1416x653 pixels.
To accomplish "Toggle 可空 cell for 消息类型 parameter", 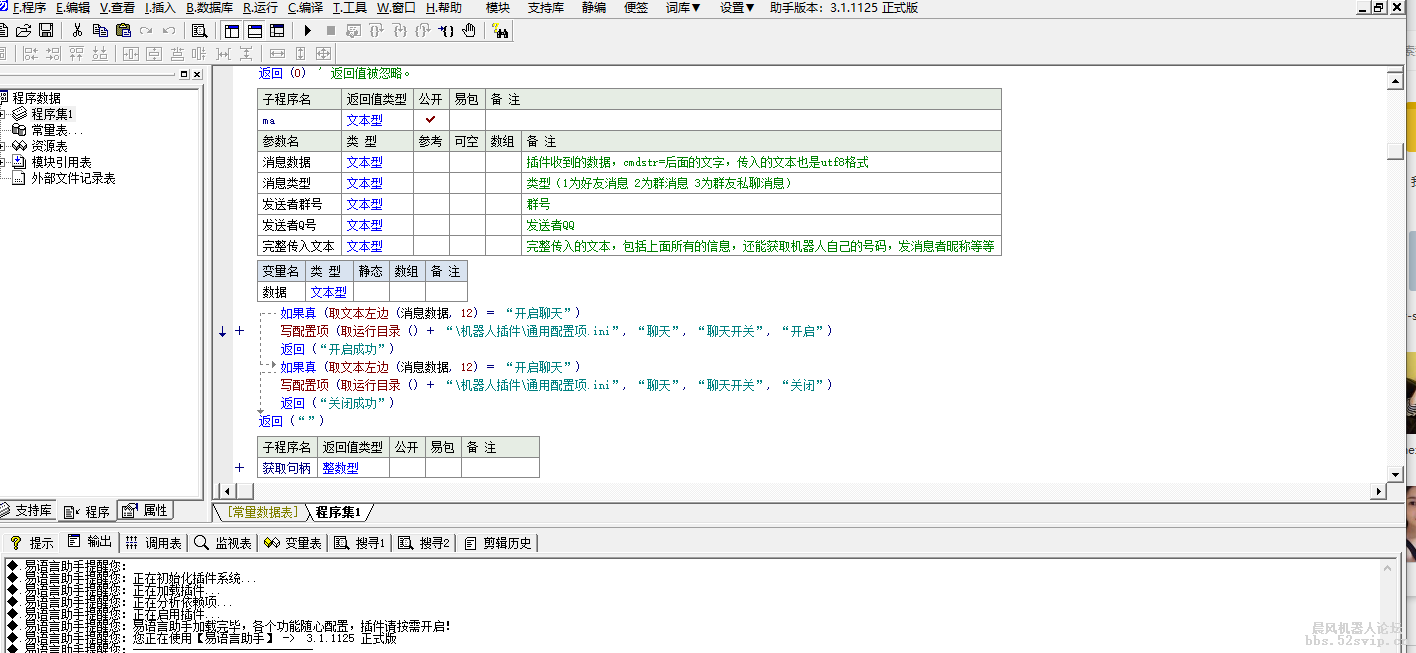I will [467, 183].
